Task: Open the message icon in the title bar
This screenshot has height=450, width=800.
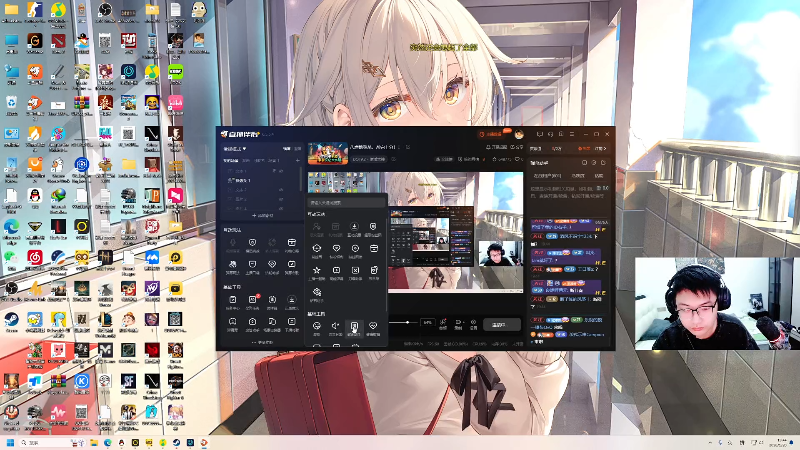Action: tap(539, 134)
